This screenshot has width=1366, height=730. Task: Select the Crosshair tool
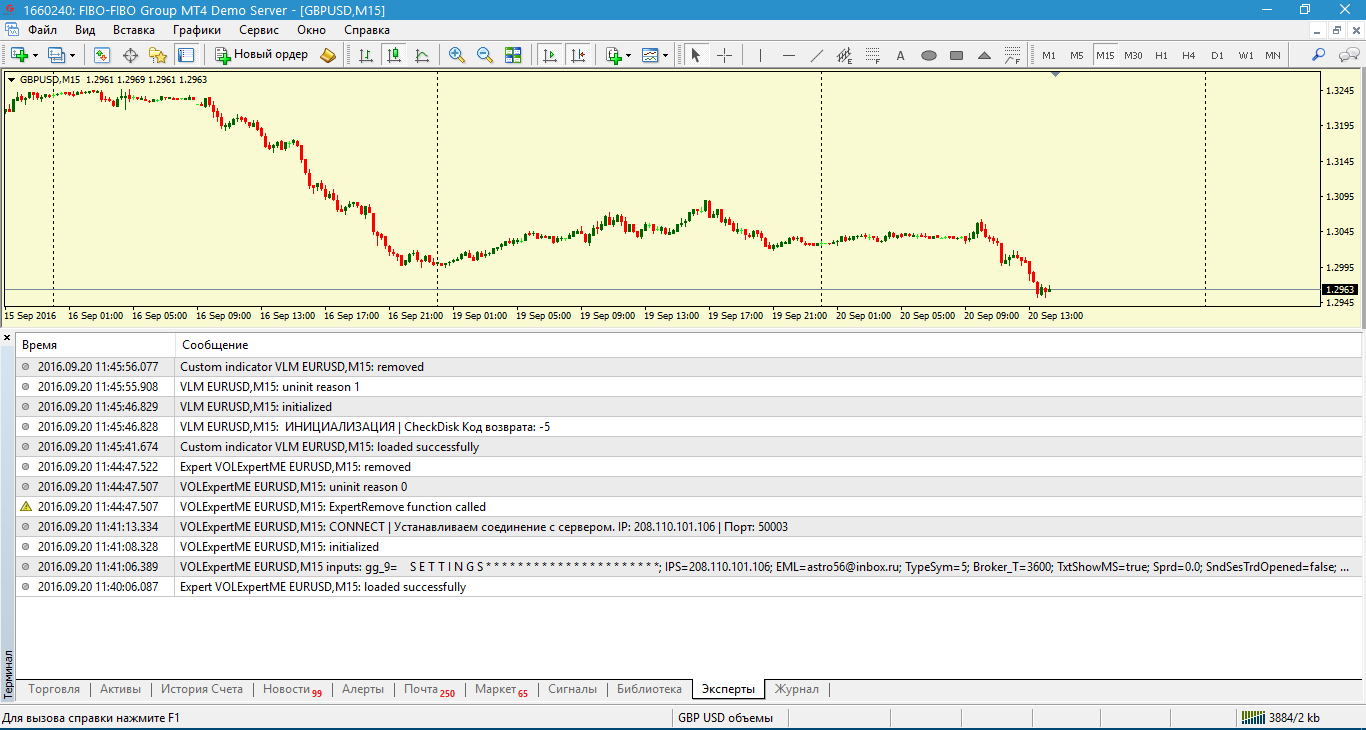(x=725, y=55)
